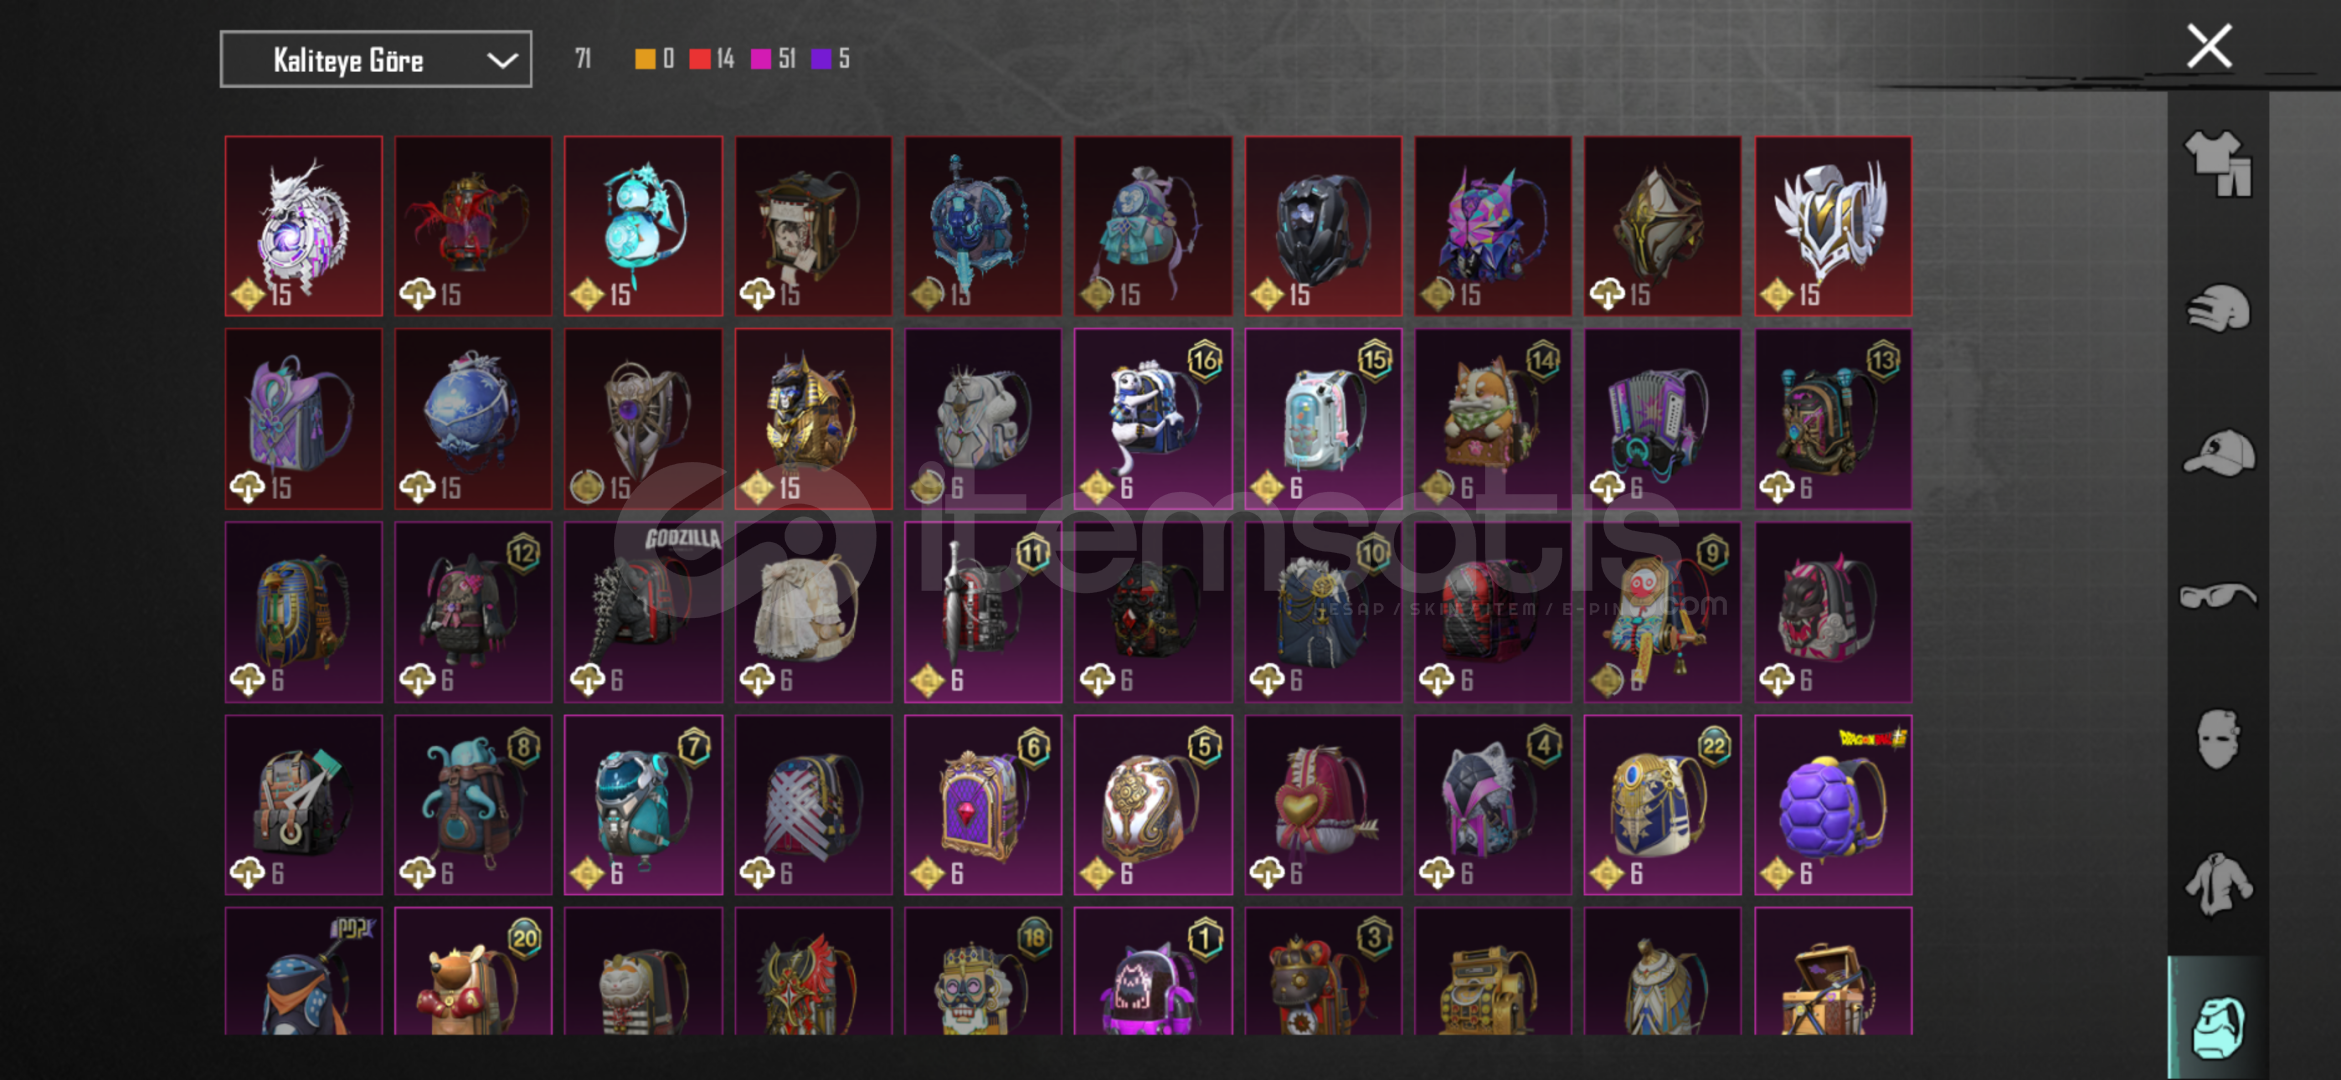The width and height of the screenshot is (2341, 1080).
Task: Expand the sort chevron arrow
Action: pyautogui.click(x=502, y=61)
